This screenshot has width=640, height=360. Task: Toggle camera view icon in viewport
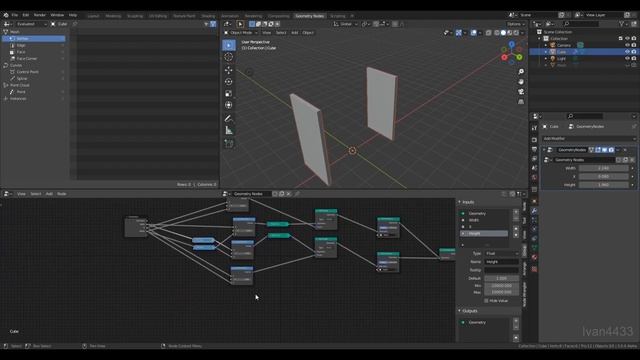(x=521, y=91)
